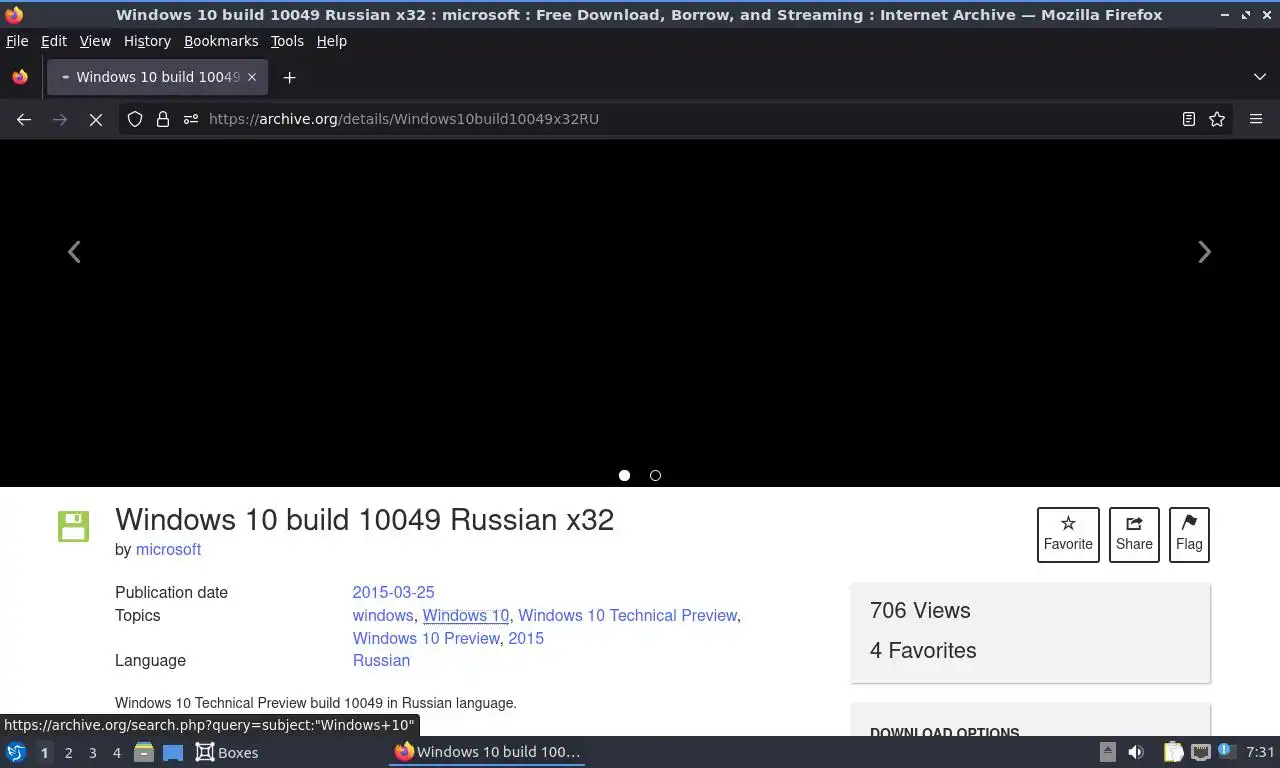Open the History menu
Screen dimensions: 1280x768
pyautogui.click(x=147, y=41)
